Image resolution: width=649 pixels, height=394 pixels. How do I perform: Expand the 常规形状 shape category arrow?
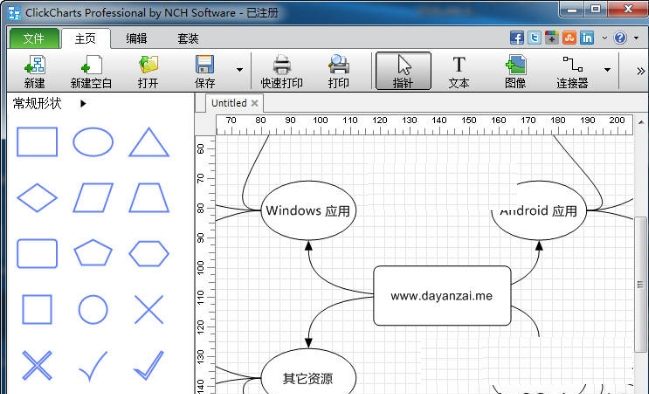click(83, 103)
